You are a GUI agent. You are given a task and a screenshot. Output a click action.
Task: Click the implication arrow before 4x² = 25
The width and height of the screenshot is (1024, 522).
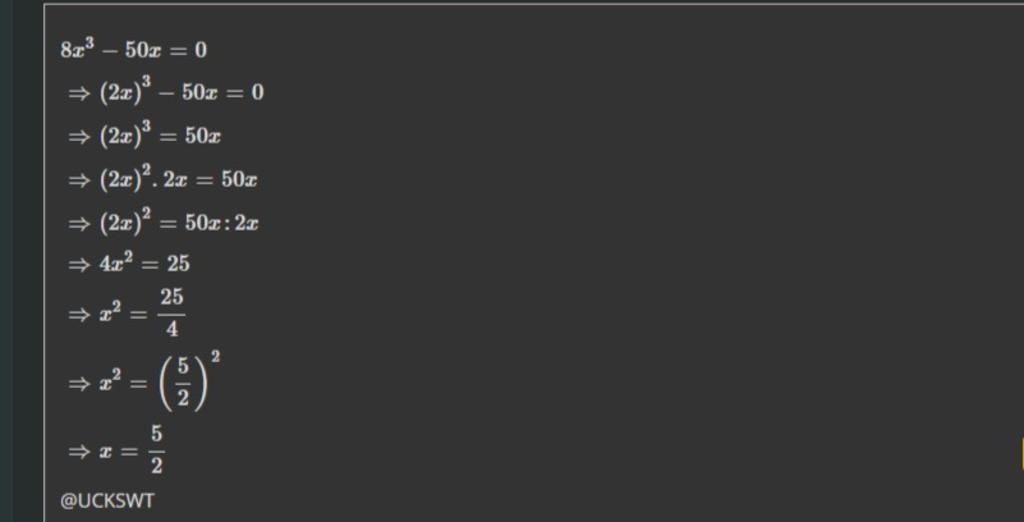[x=79, y=264]
